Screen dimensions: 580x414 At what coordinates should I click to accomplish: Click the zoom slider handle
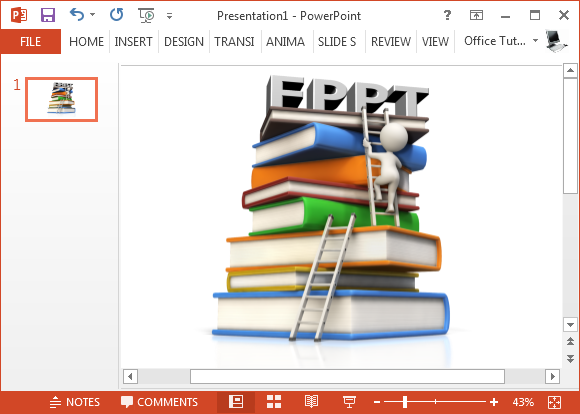point(405,402)
